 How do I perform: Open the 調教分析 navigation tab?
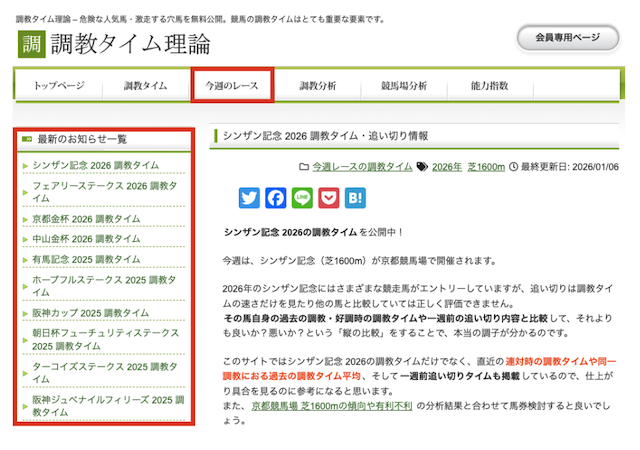coord(318,86)
